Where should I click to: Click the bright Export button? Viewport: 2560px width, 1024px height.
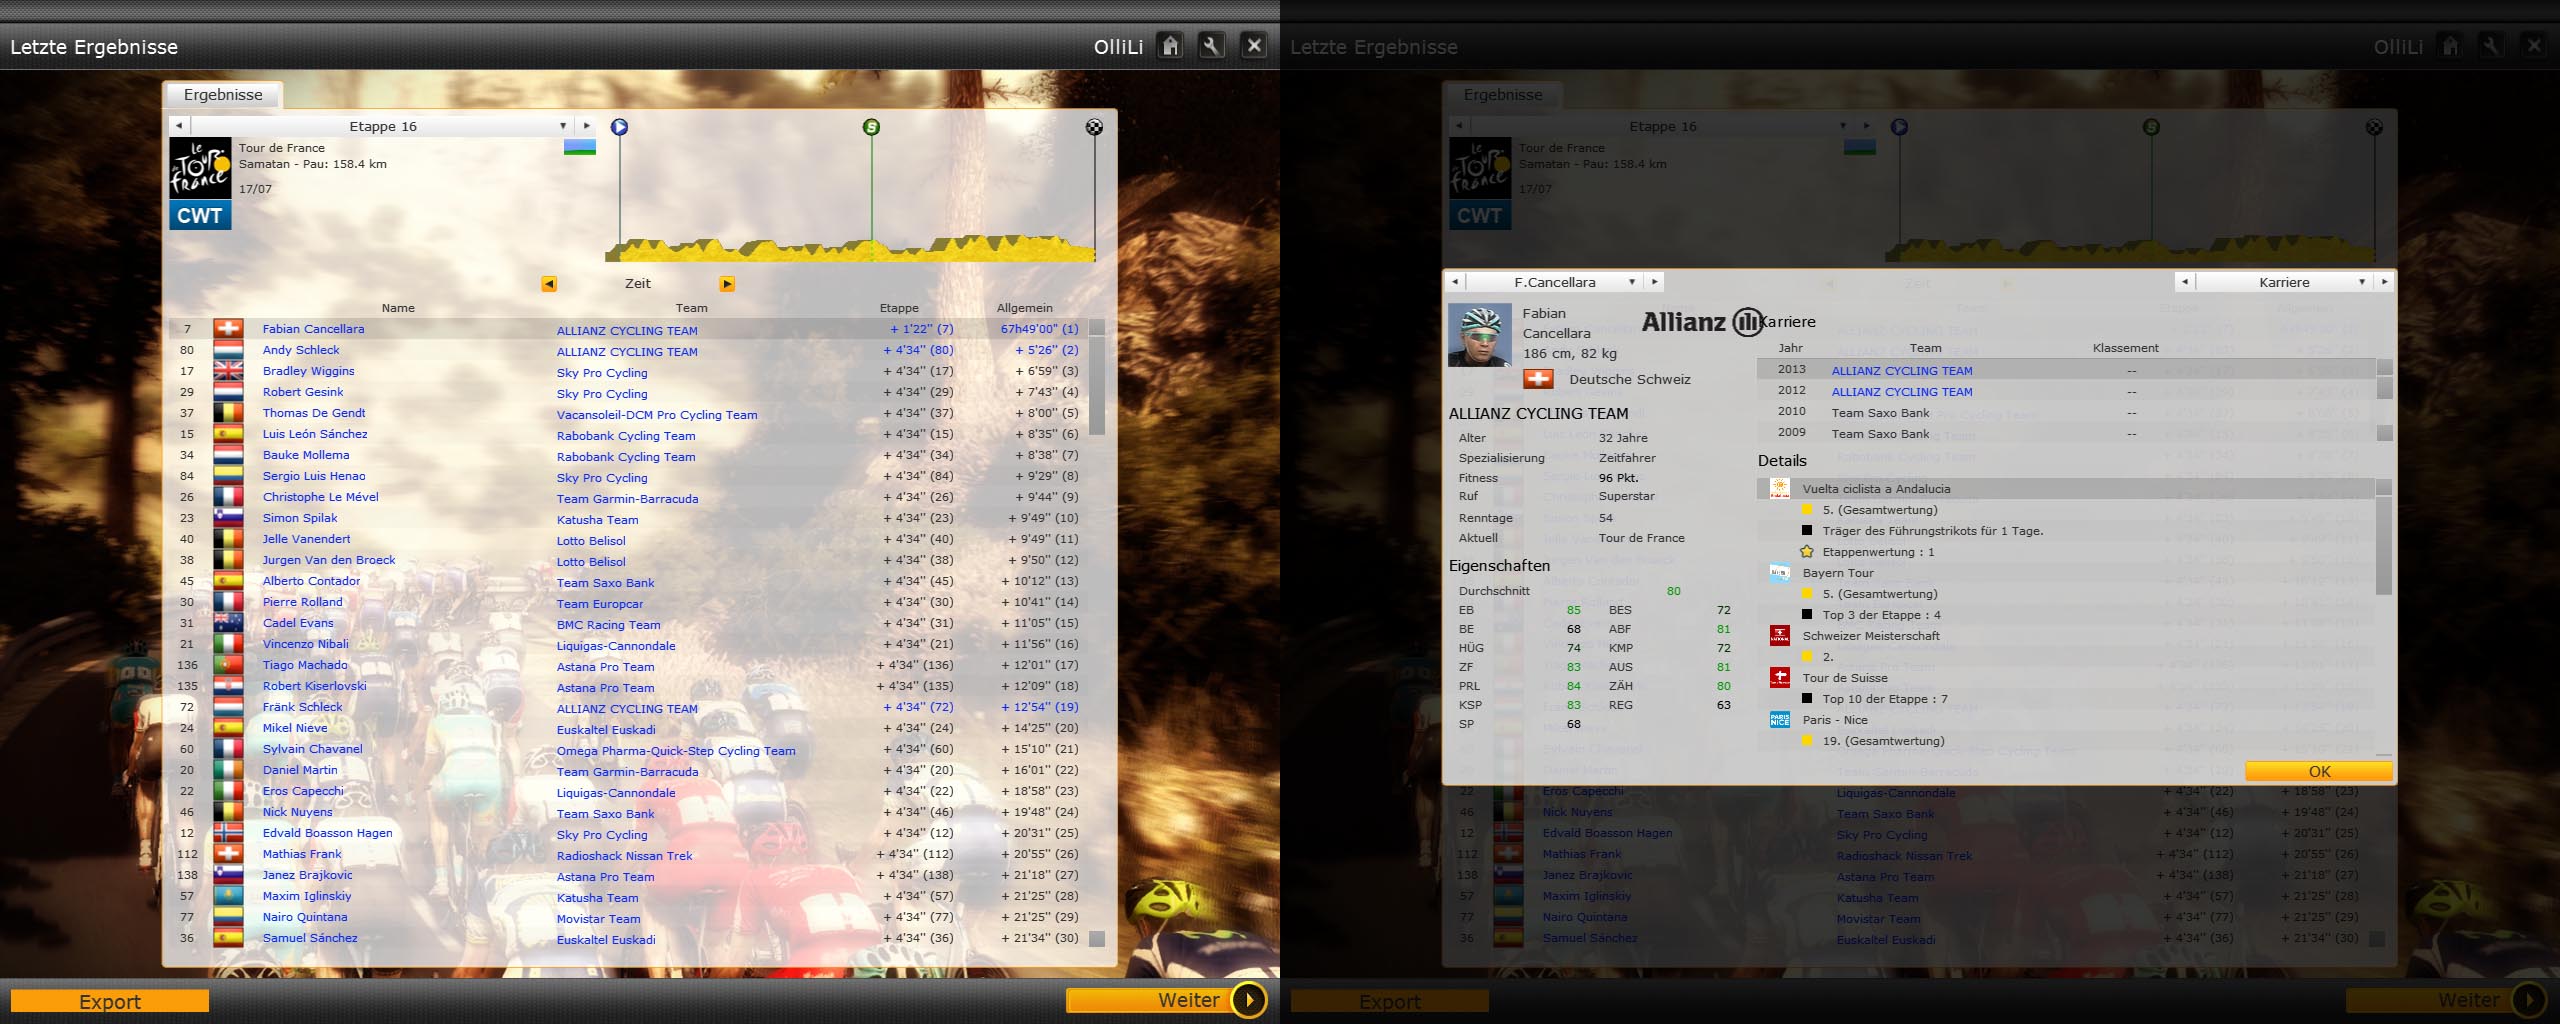(110, 1001)
